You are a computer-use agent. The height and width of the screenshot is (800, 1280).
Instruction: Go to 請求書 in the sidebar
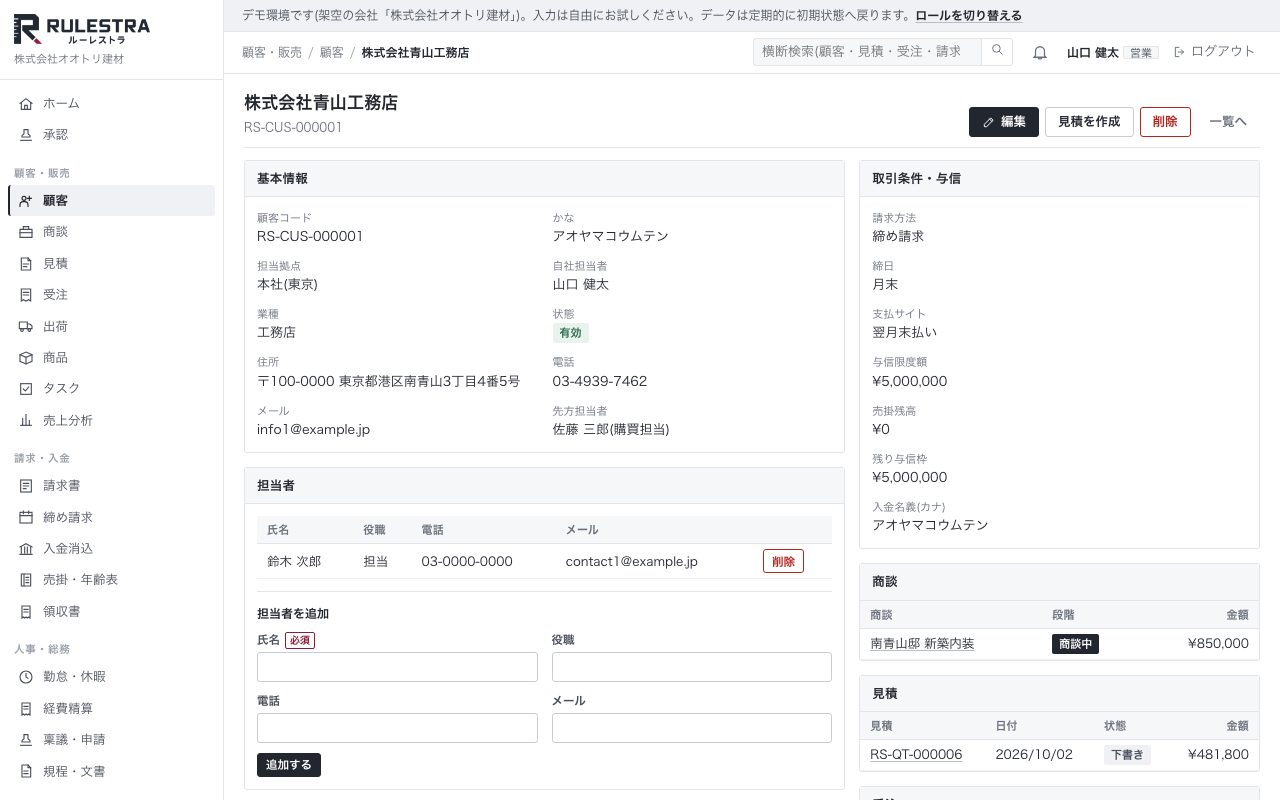point(112,486)
